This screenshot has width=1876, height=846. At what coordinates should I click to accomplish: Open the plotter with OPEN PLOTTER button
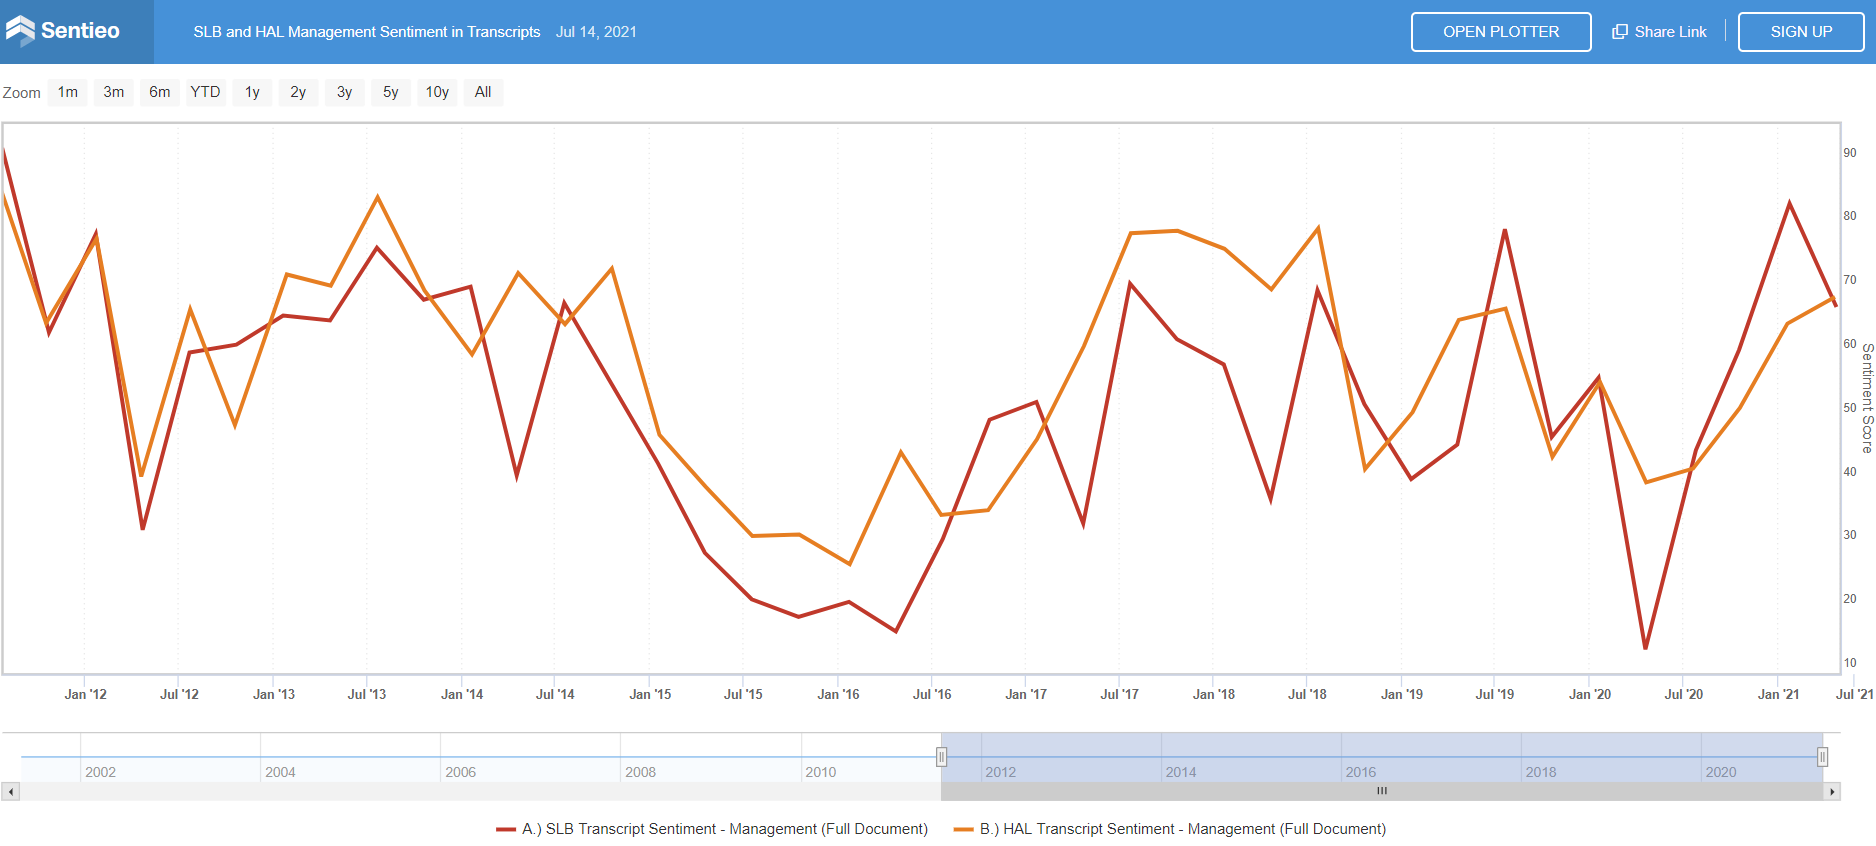click(x=1501, y=32)
